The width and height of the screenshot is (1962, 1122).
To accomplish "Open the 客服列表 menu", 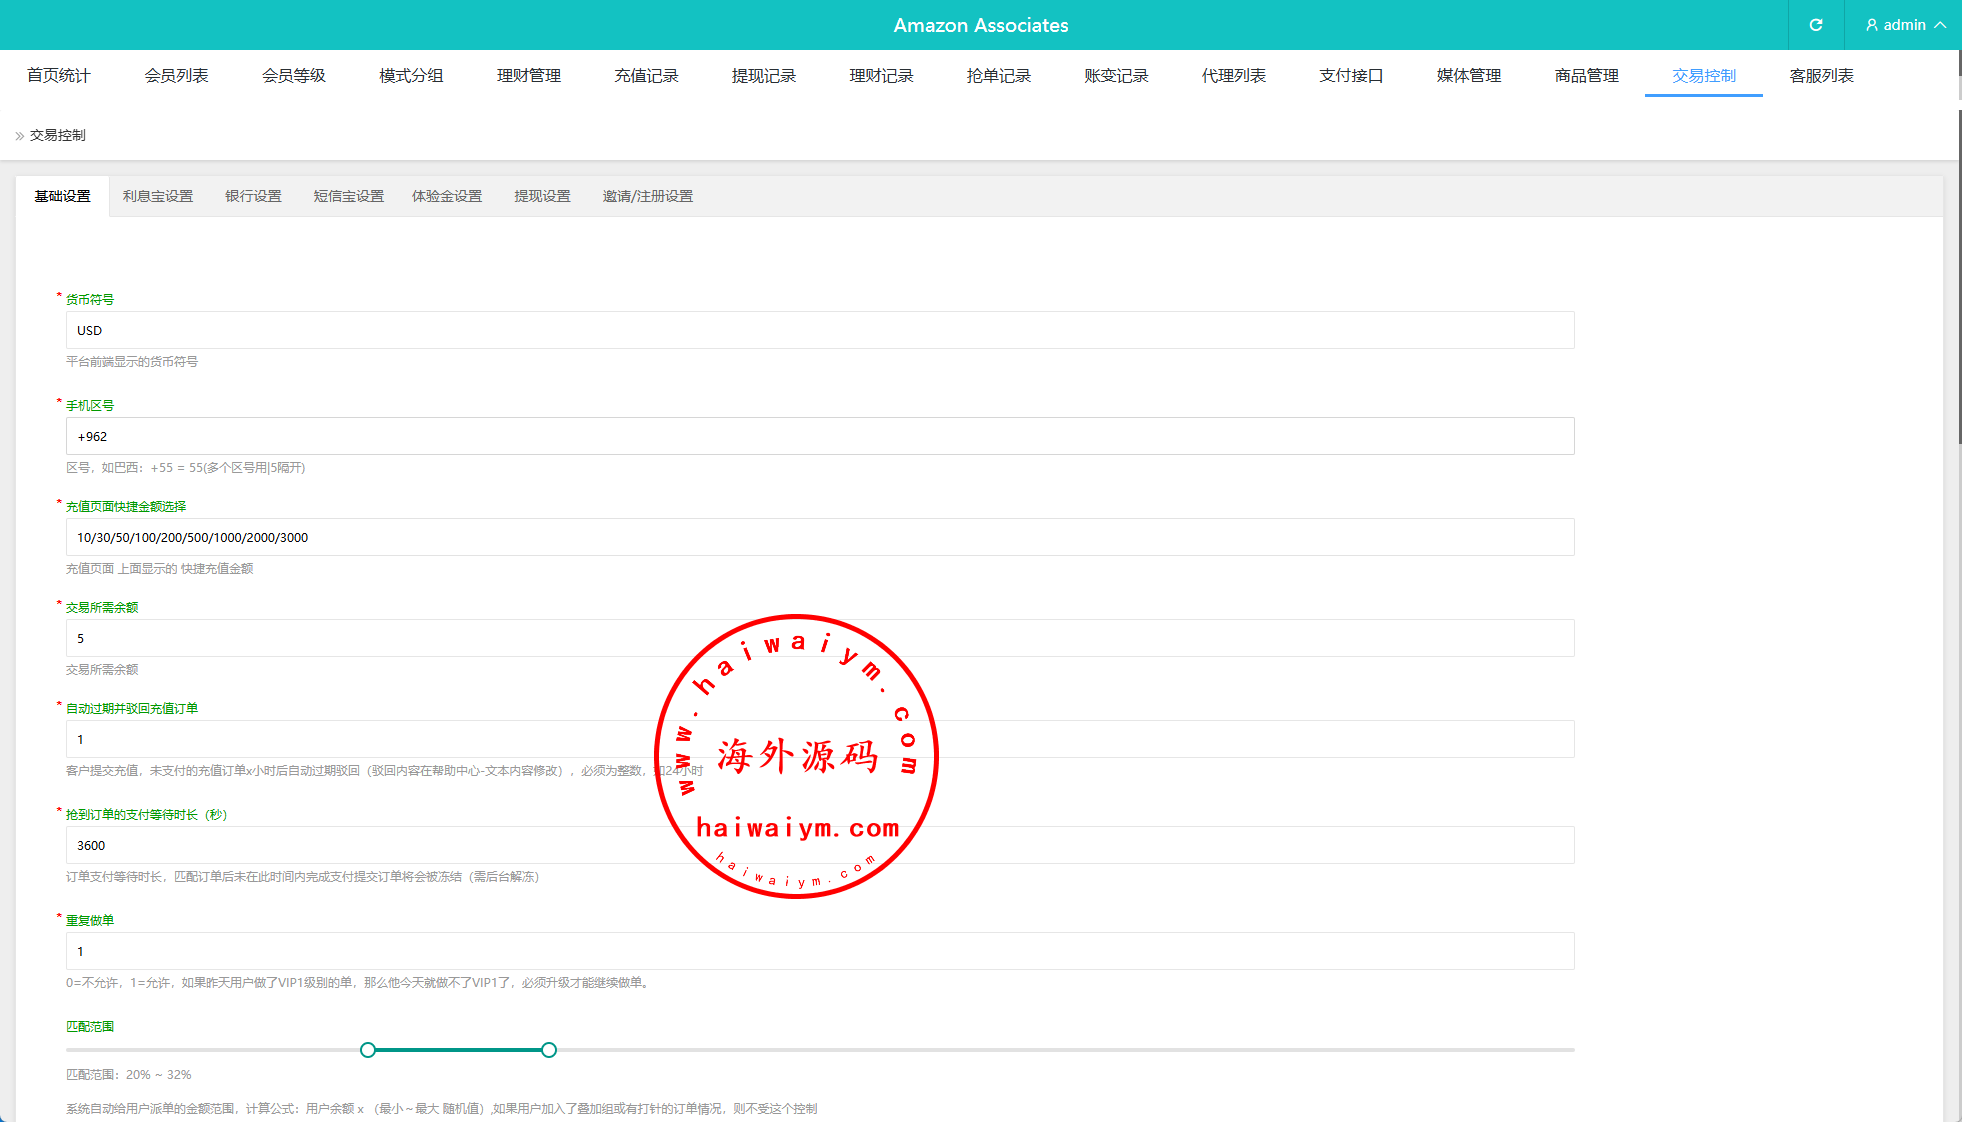I will 1821,76.
